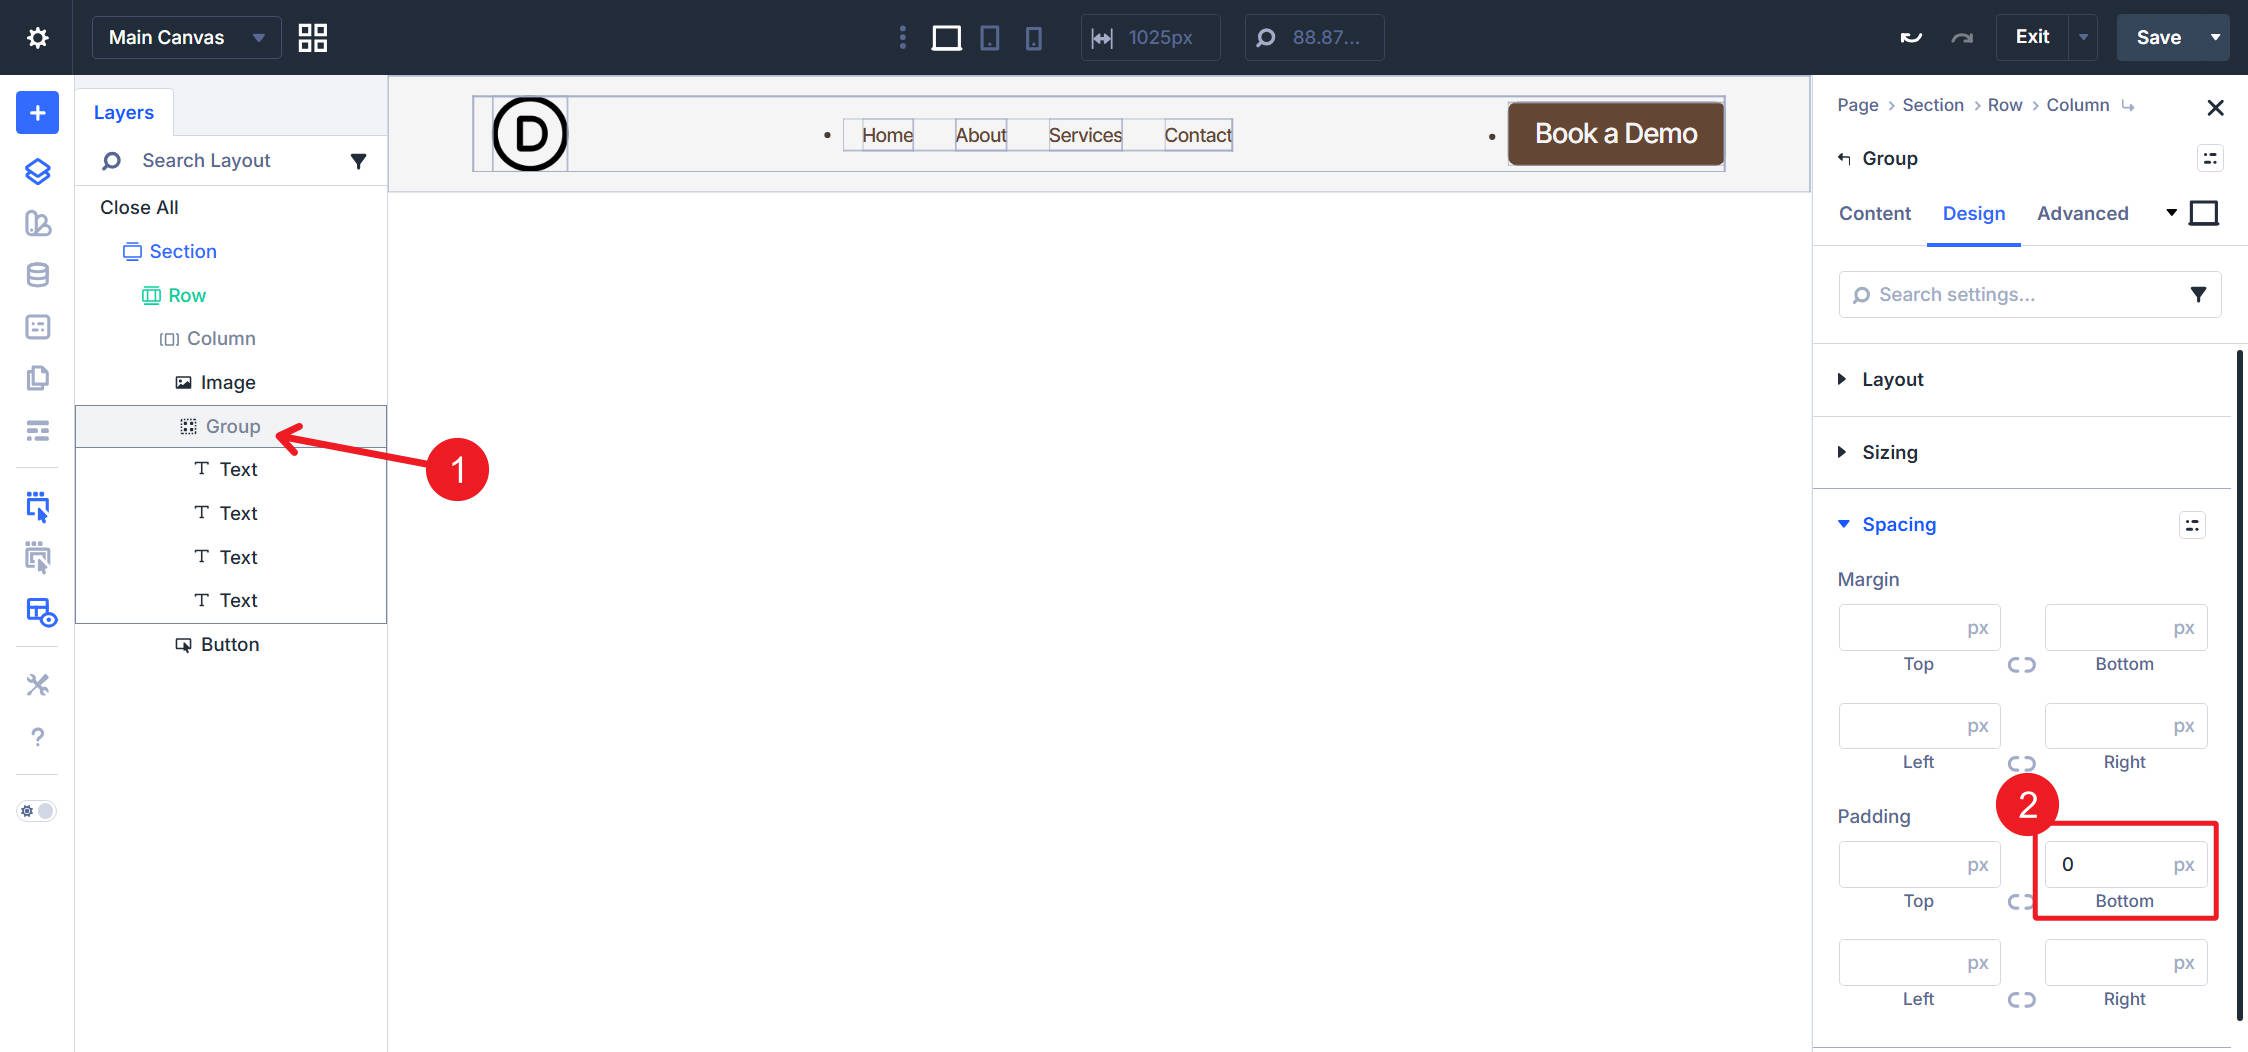The width and height of the screenshot is (2248, 1052).
Task: Click the filter icon beside Search Layout
Action: pyautogui.click(x=359, y=160)
